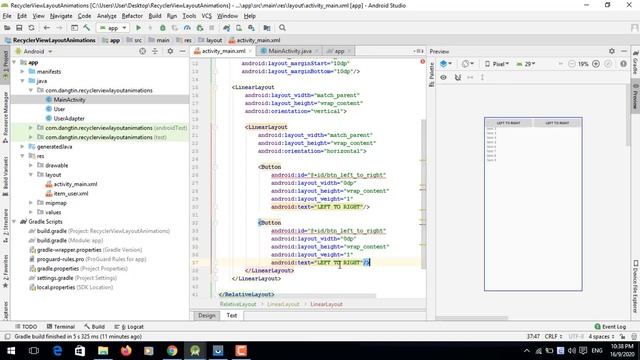Open the orientation dropdown in preview
This screenshot has width=640, height=360.
pyautogui.click(x=468, y=64)
